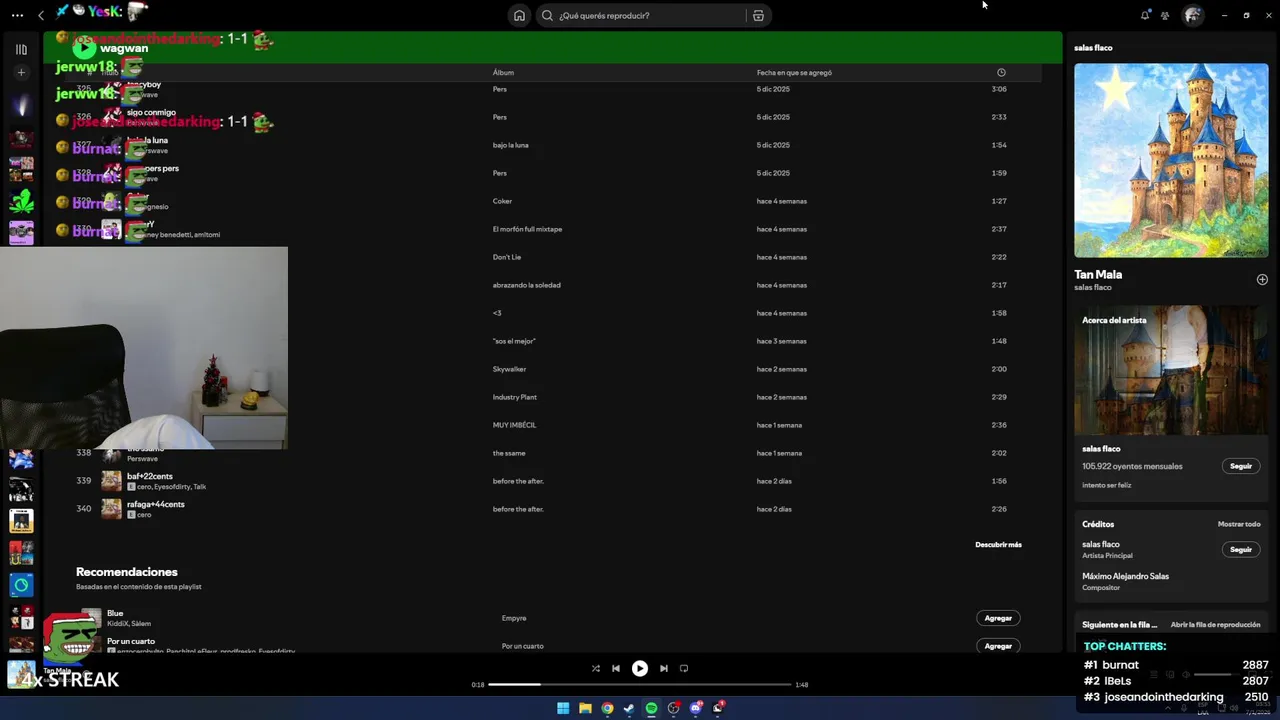
Task: Open album 'MUY IMBÉCIL' link
Action: [x=514, y=425]
